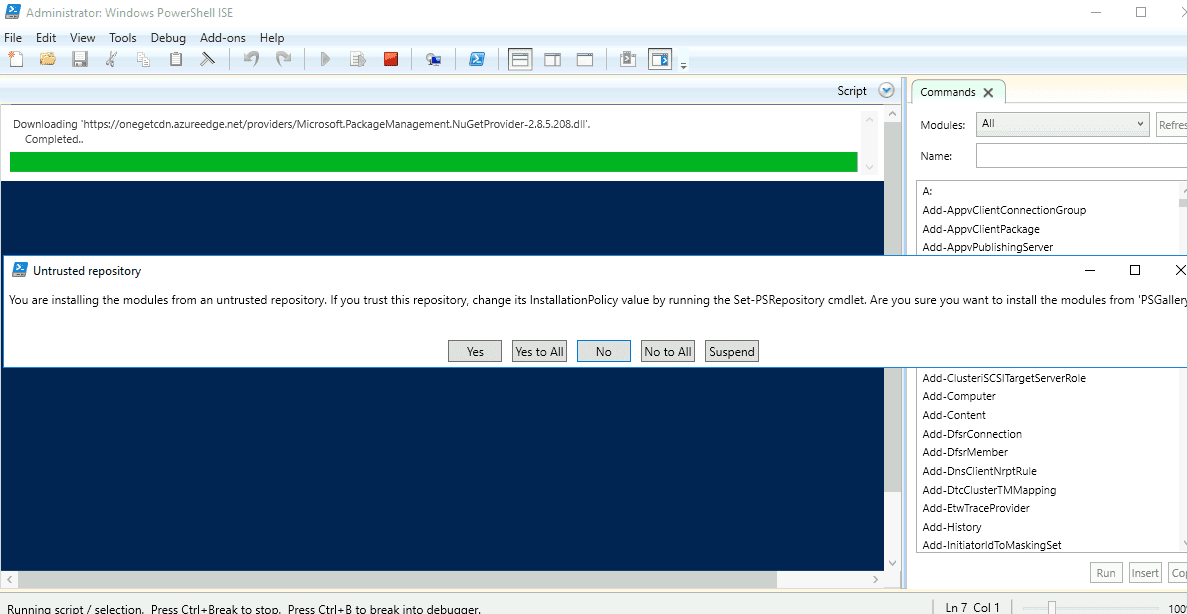The width and height of the screenshot is (1188, 614).
Task: Open the Help menu
Action: tap(272, 38)
